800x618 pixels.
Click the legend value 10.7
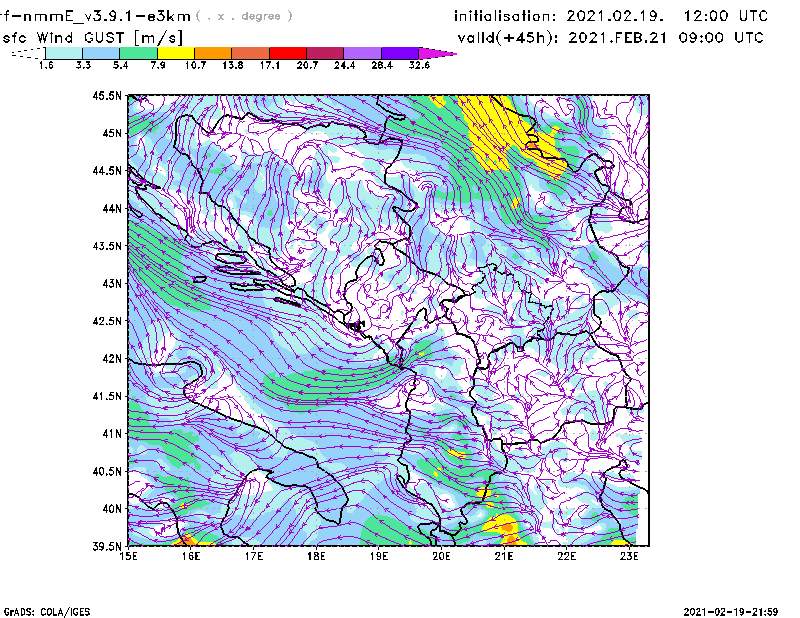195,65
